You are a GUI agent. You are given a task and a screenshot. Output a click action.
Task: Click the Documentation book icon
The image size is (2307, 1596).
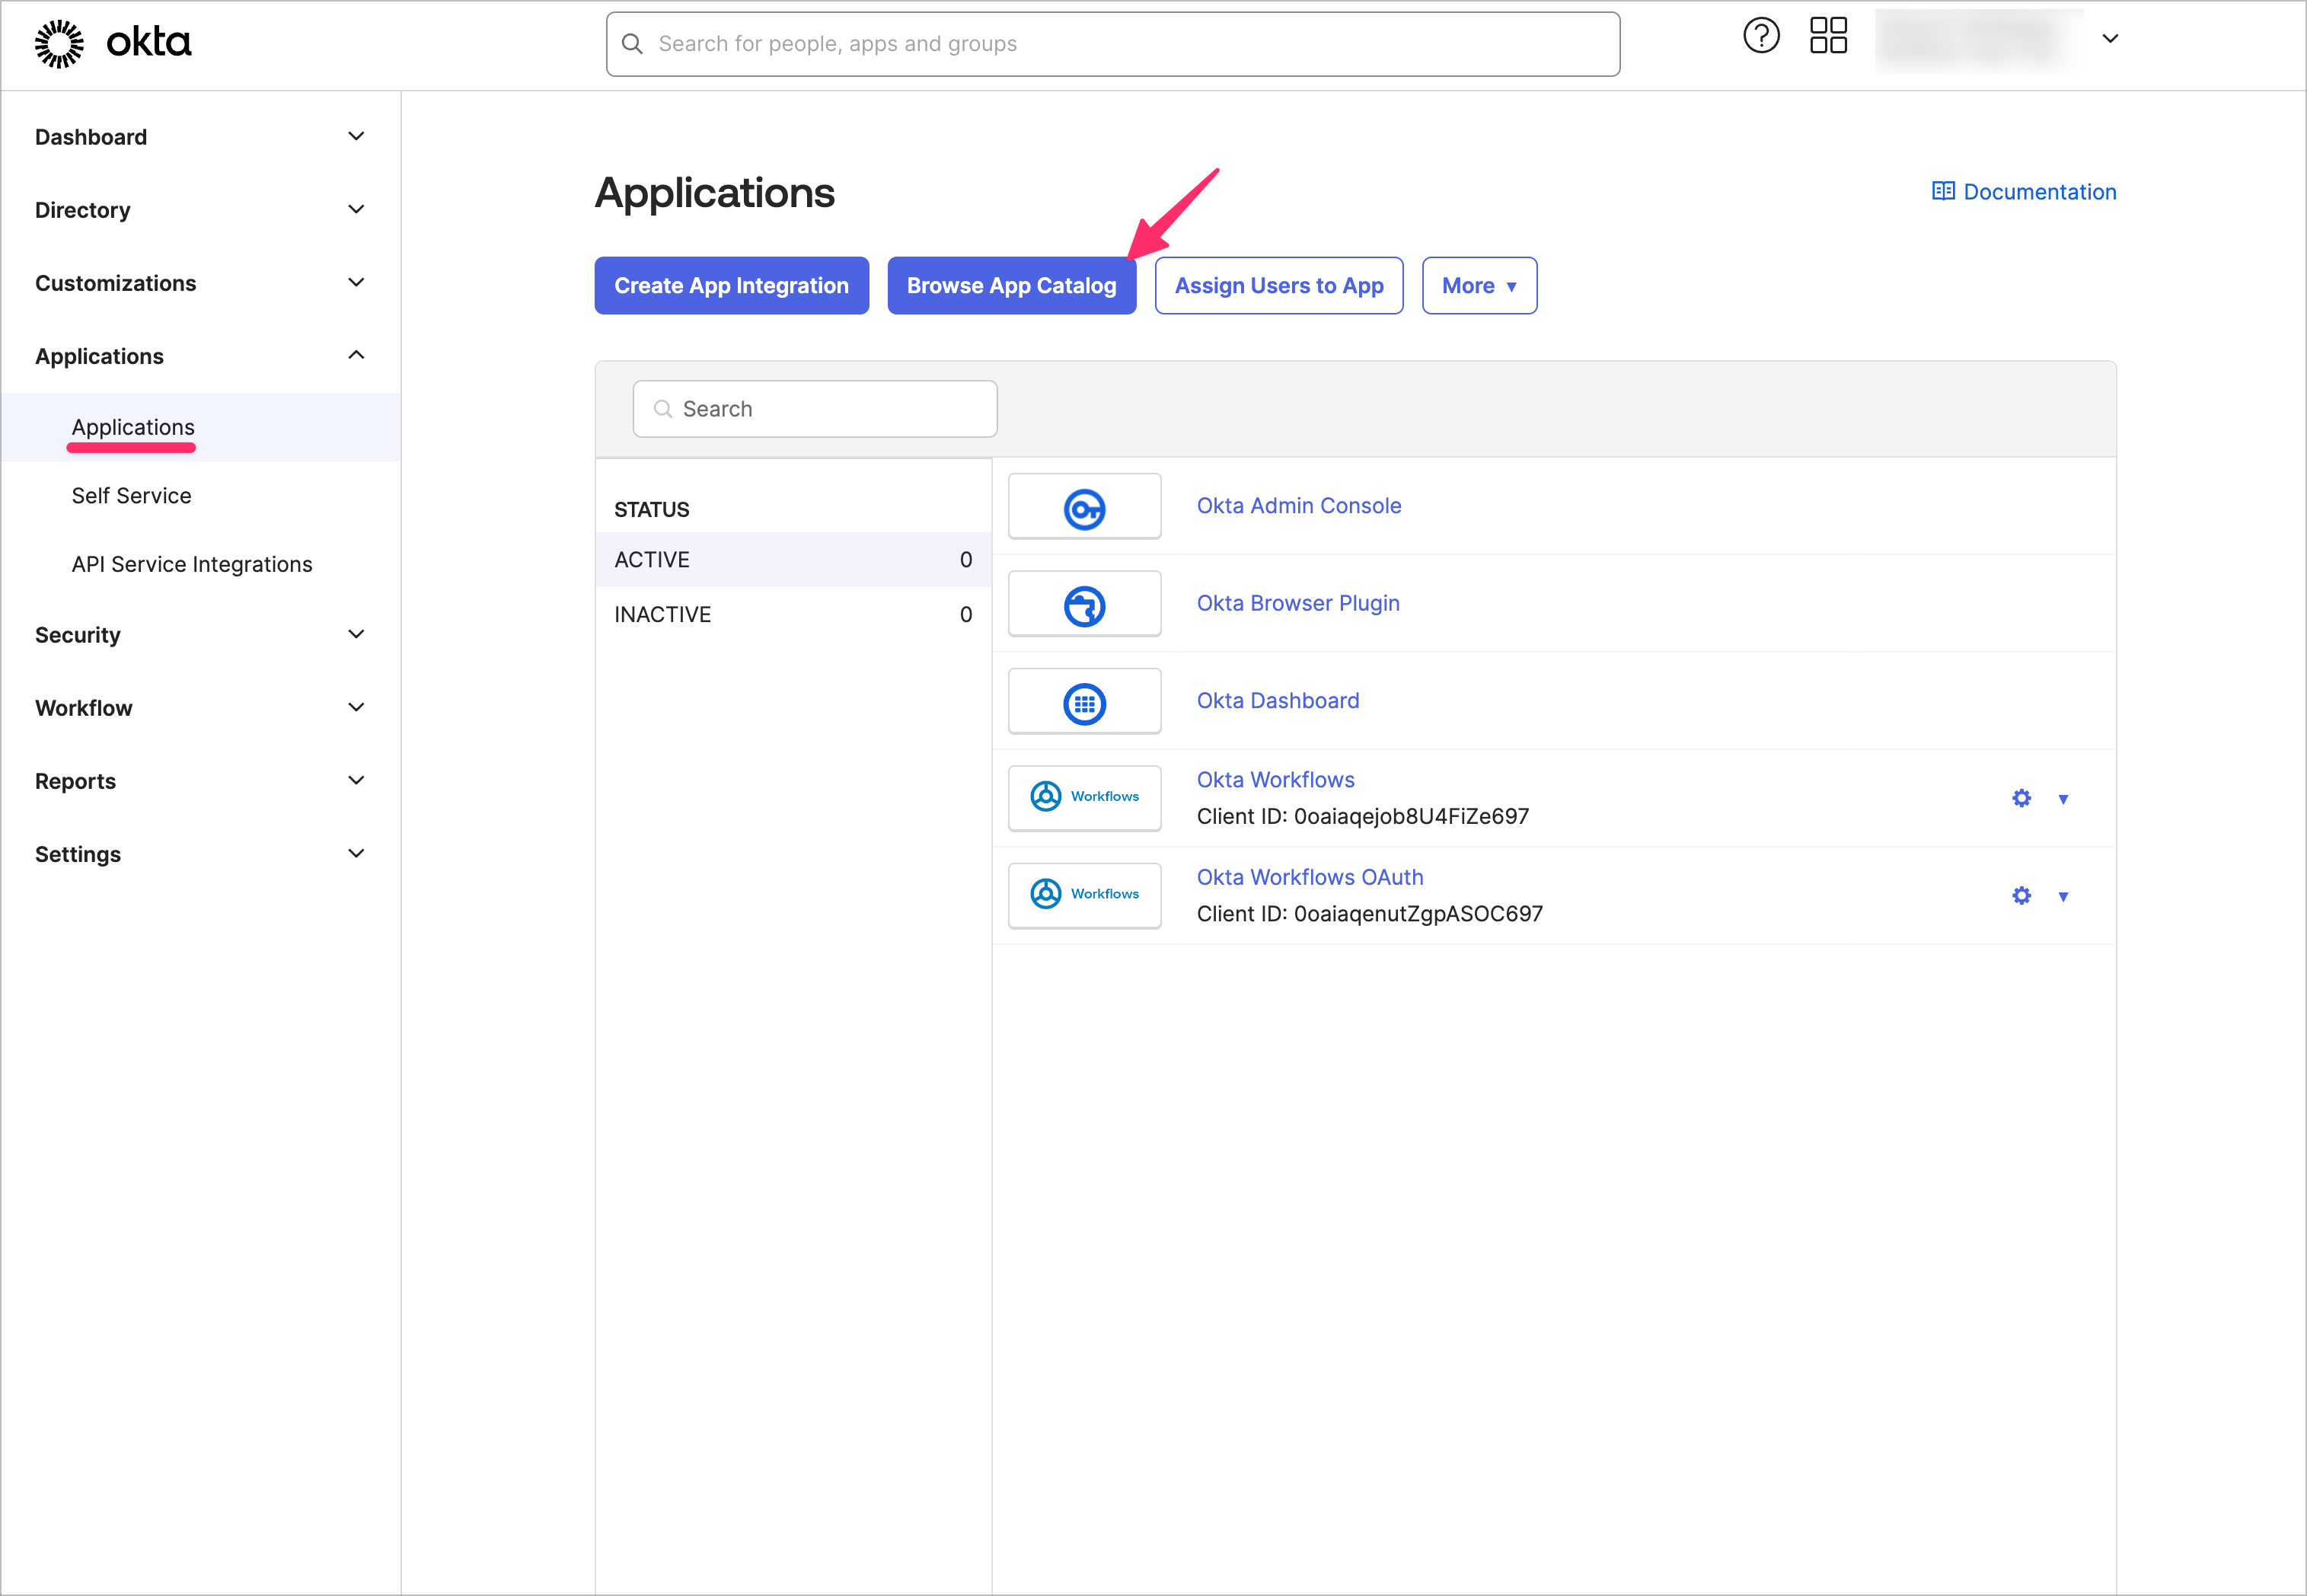pos(1943,191)
